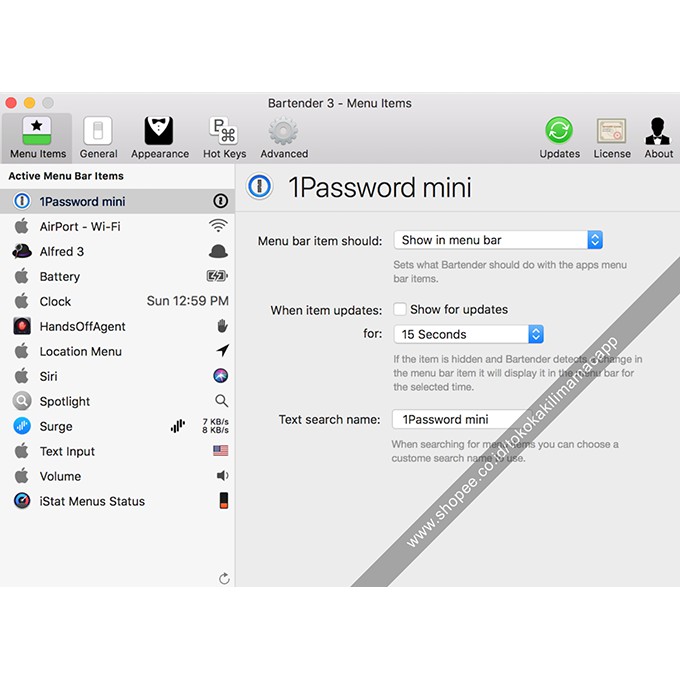Select the Text Input list item

coord(117,451)
